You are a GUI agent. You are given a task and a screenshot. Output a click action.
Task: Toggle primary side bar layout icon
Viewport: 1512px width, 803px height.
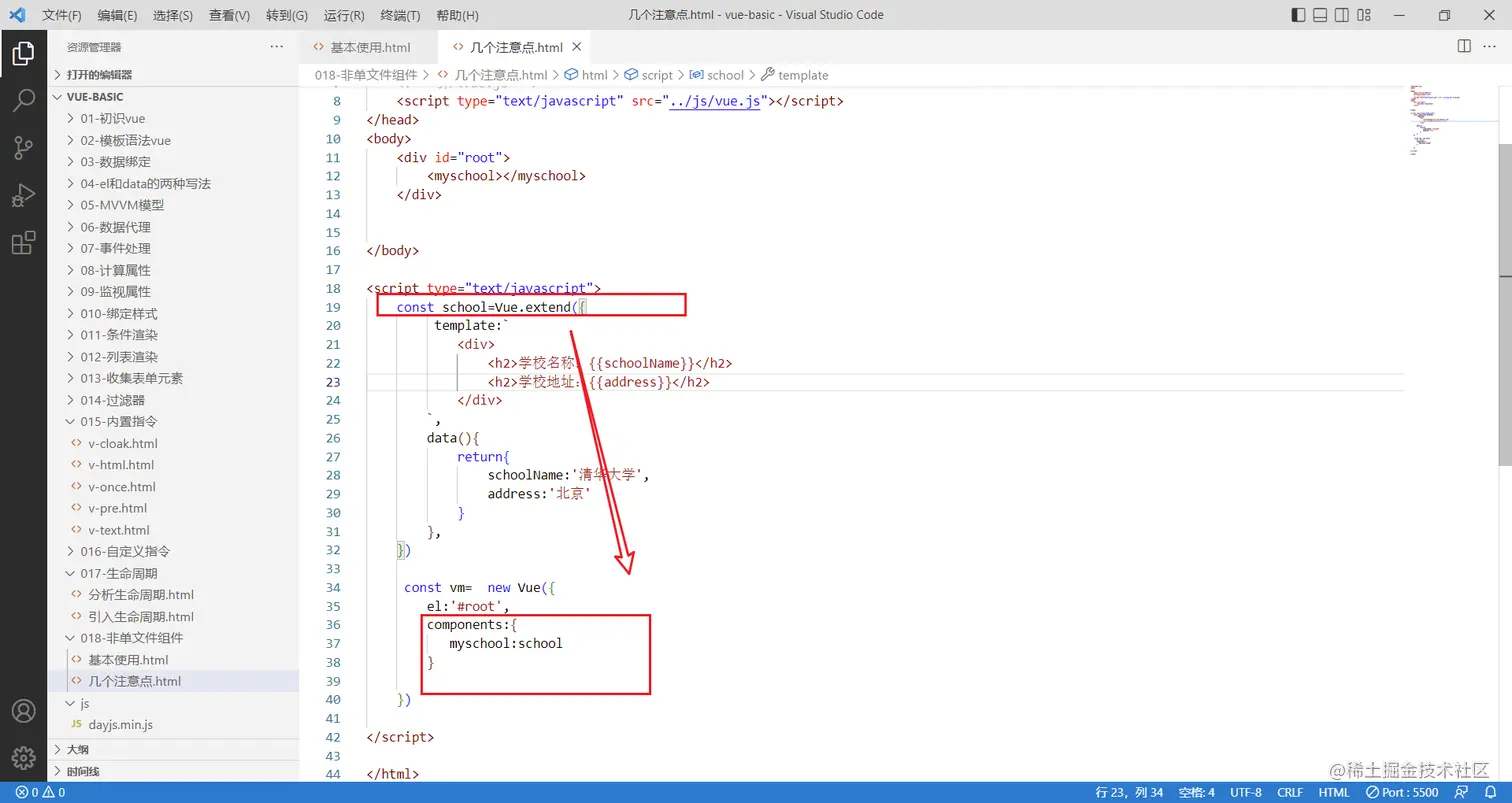(x=1298, y=15)
